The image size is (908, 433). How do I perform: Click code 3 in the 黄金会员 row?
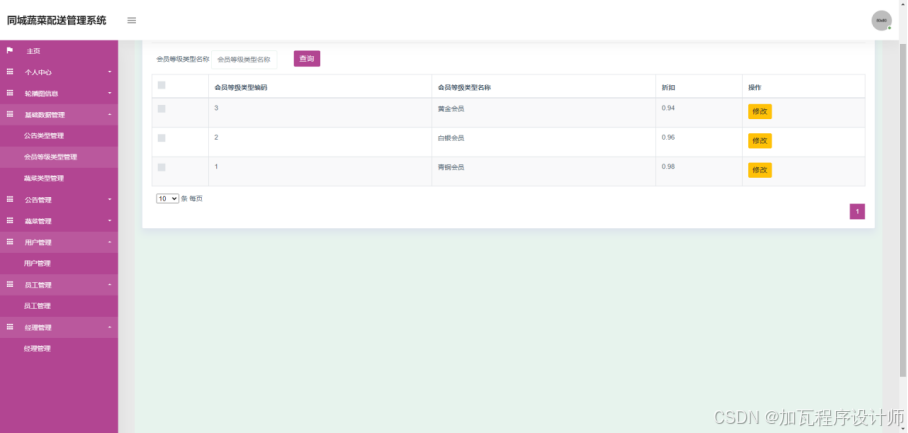coord(216,108)
